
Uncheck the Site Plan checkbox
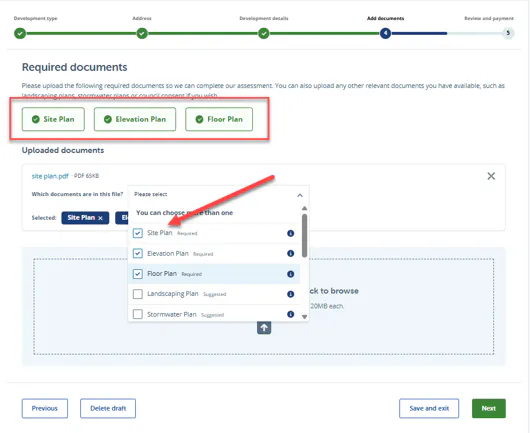(138, 233)
